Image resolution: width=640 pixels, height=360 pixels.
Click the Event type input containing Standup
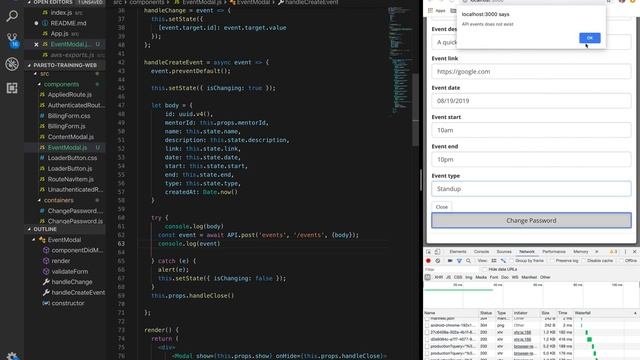point(531,189)
